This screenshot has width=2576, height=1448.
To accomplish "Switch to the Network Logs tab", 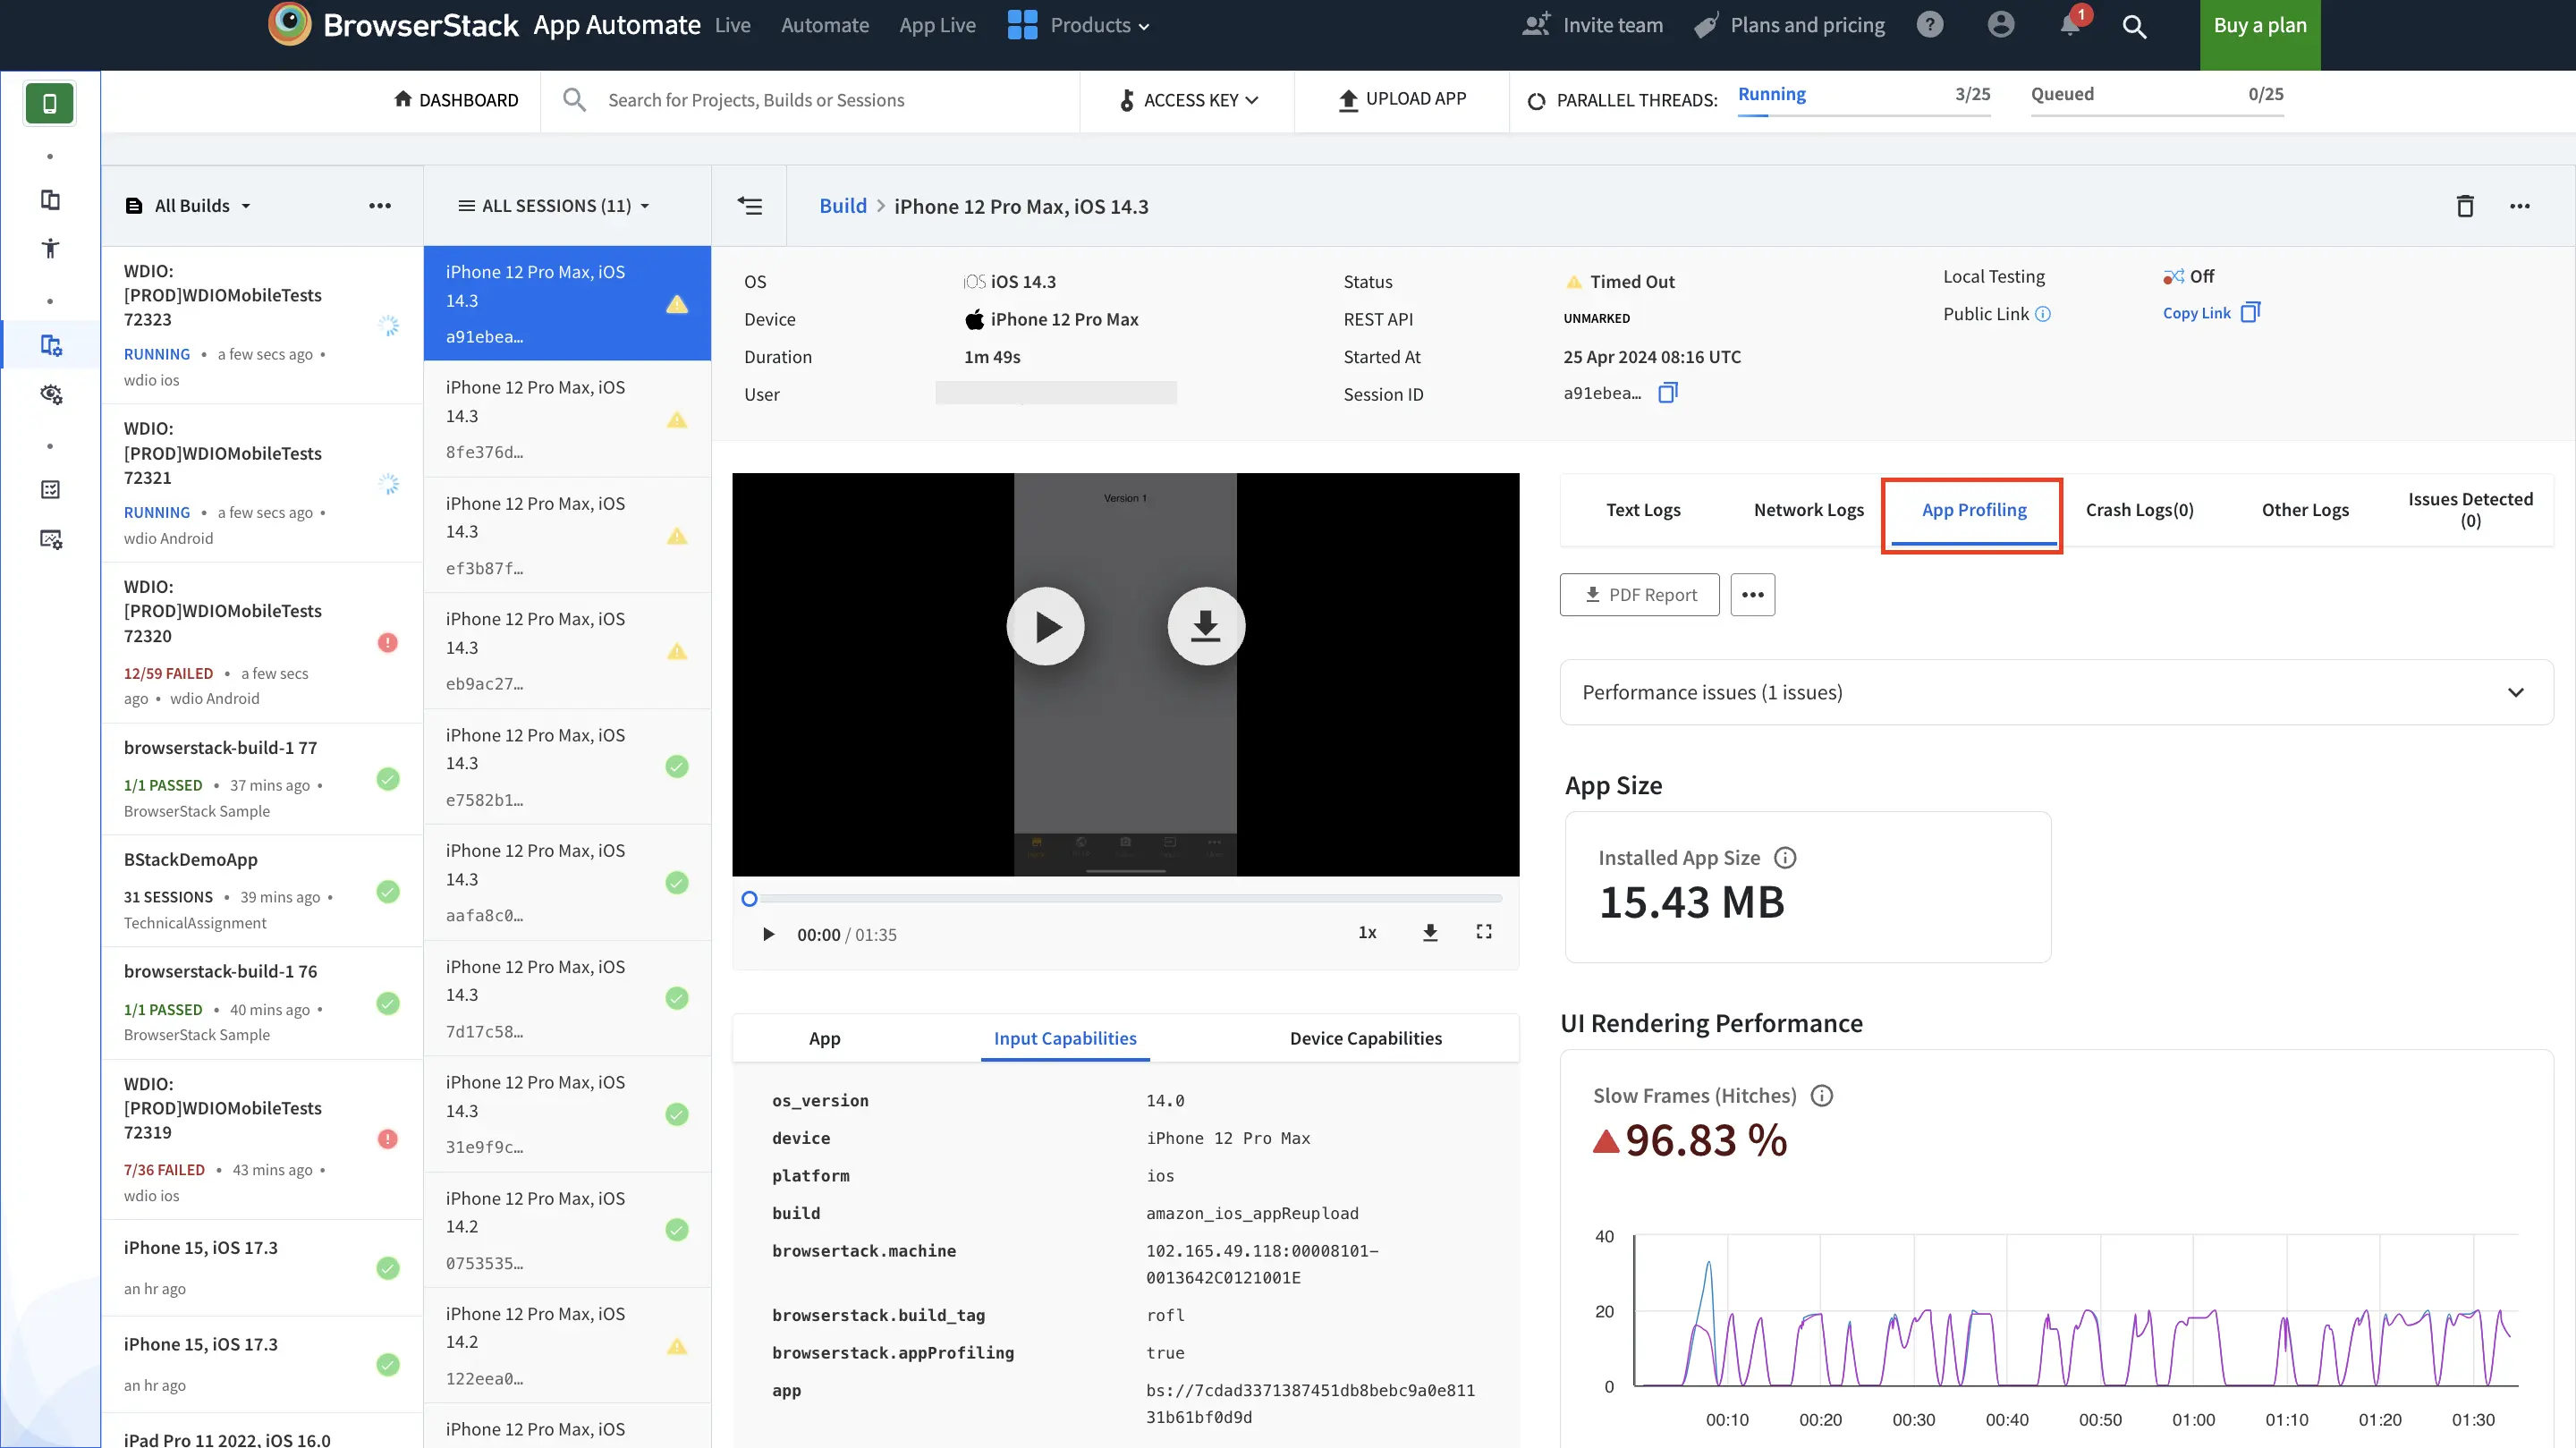I will pyautogui.click(x=1808, y=510).
